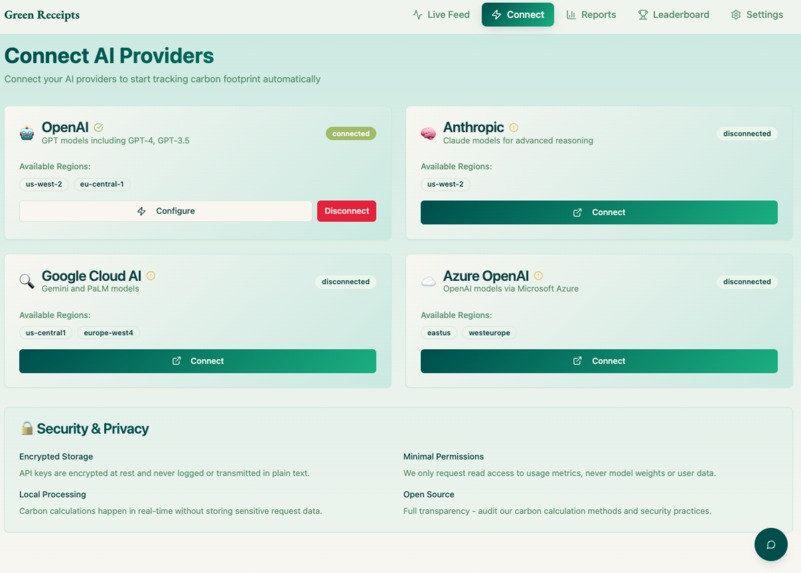
Task: Click the Azure OpenAI warning status icon
Action: [538, 276]
